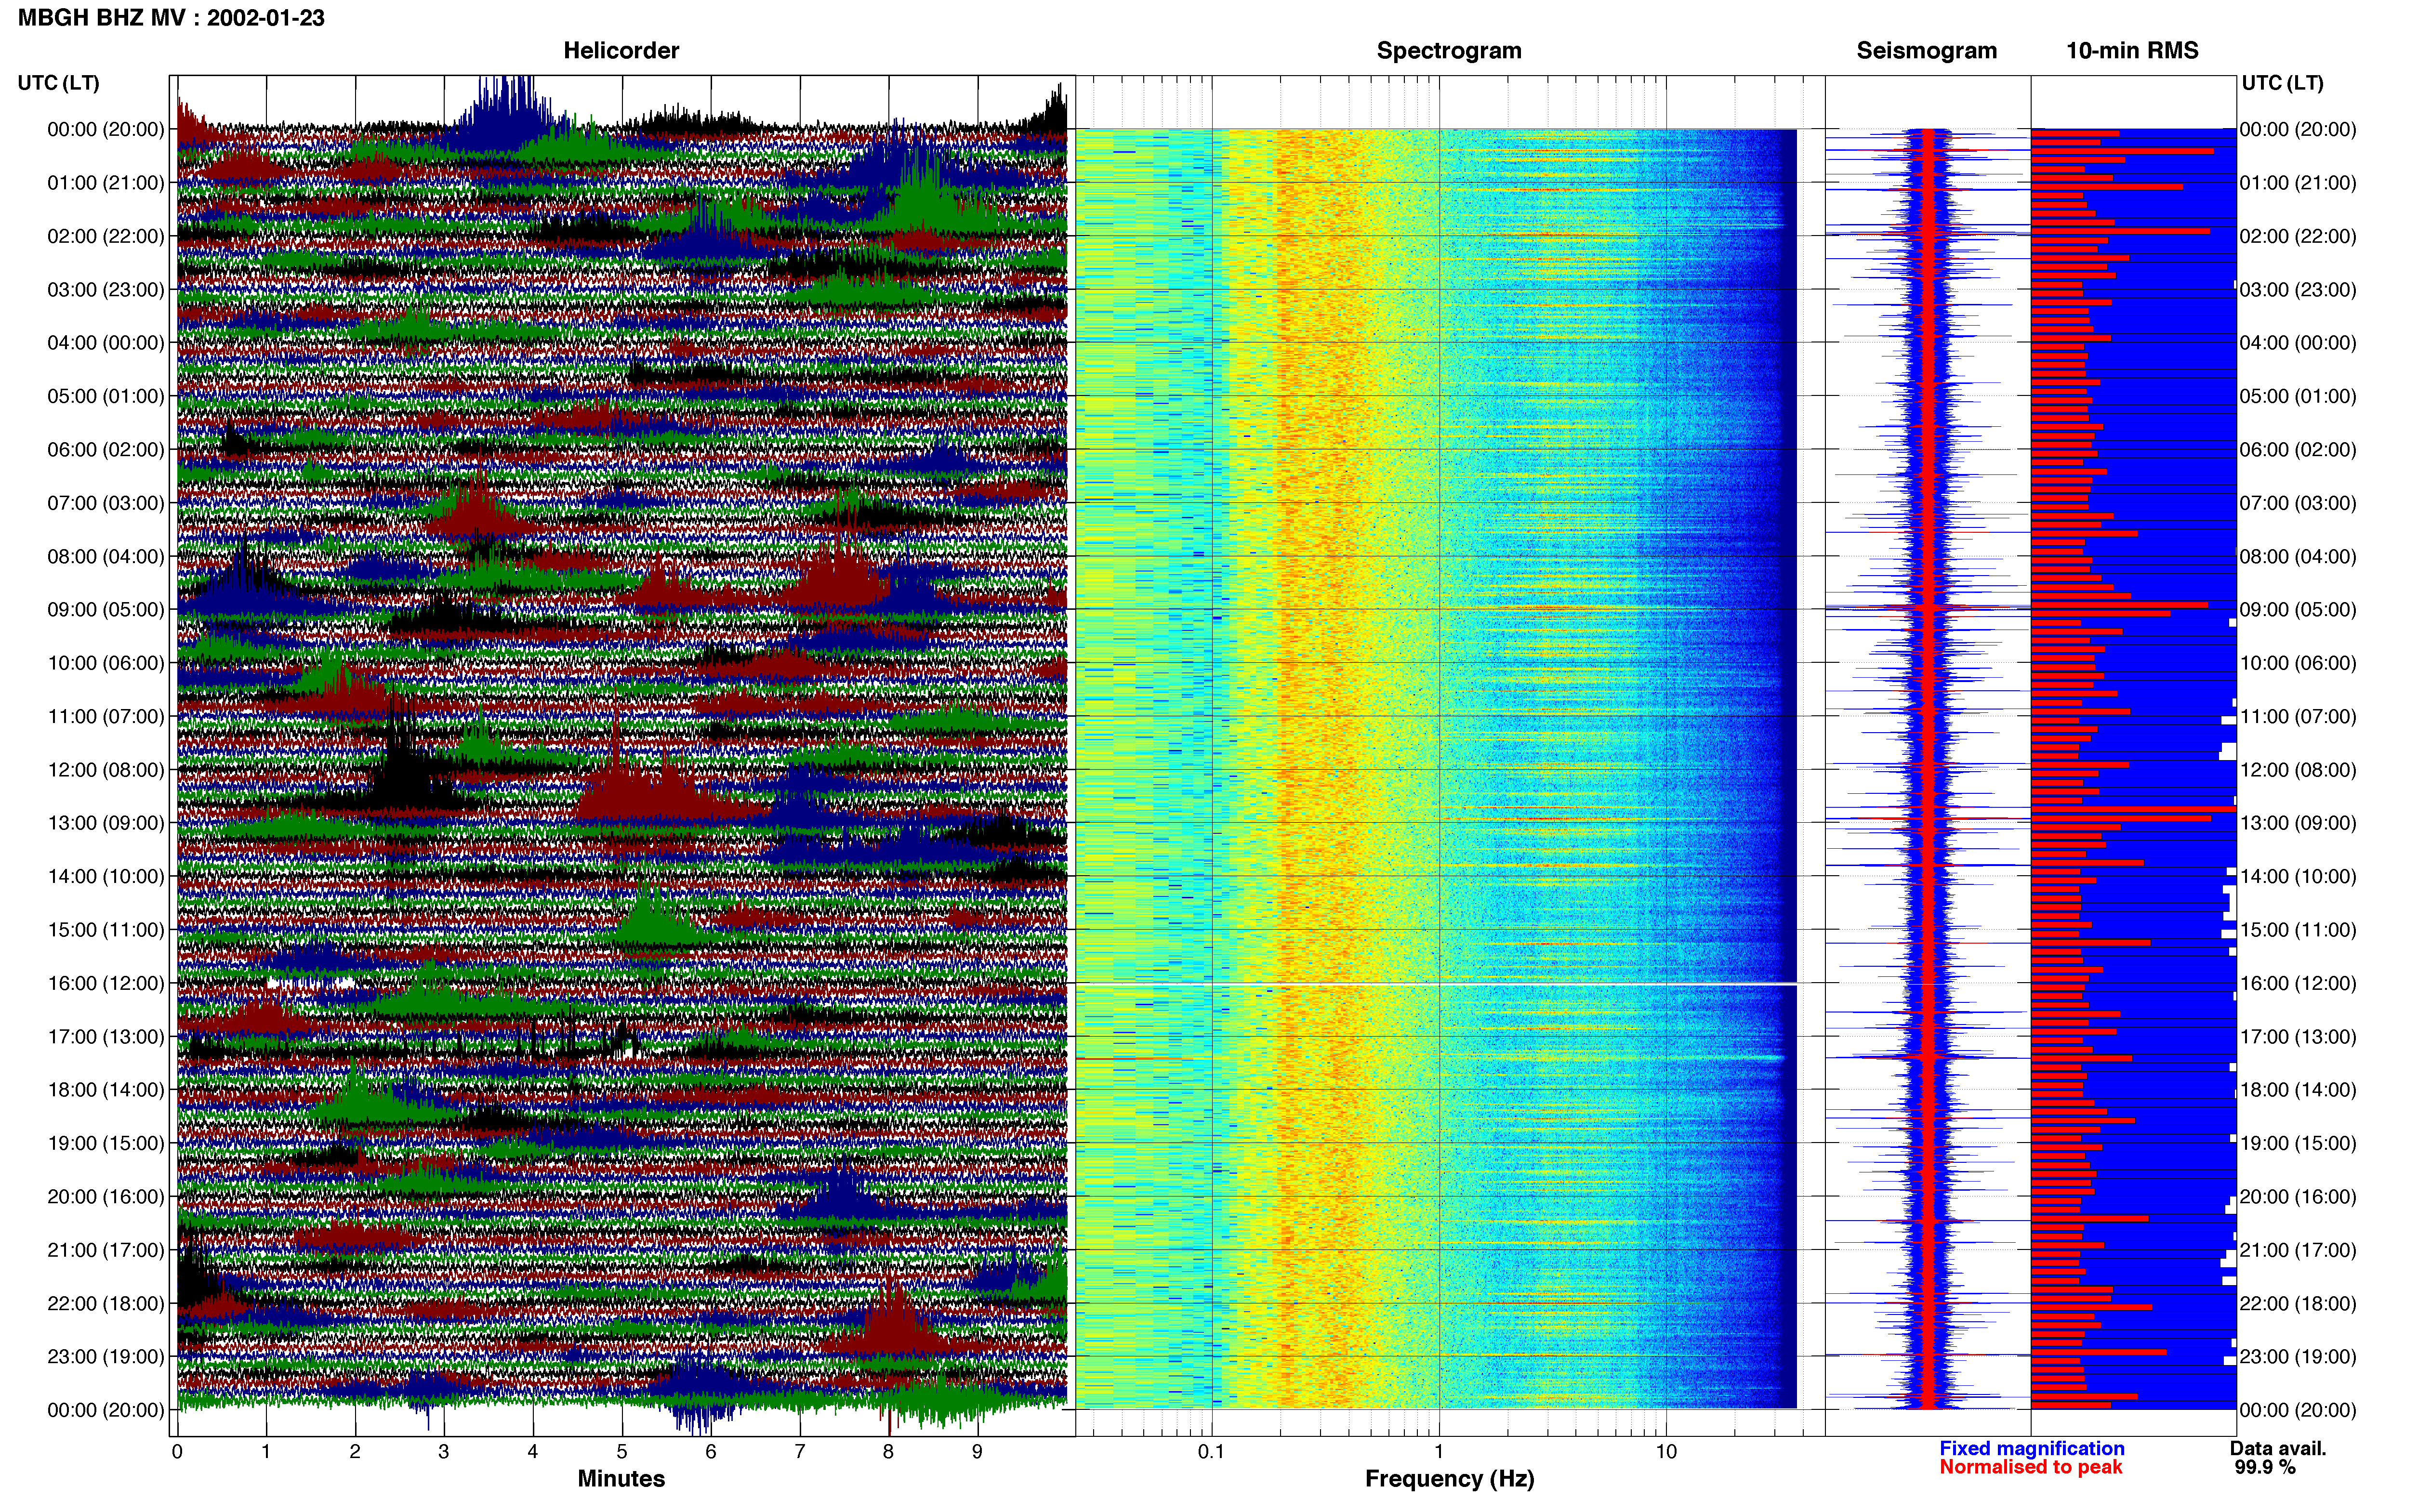Viewport: 2418px width, 1512px height.
Task: Click the "6" tick on the Minutes axis
Action: click(711, 1452)
